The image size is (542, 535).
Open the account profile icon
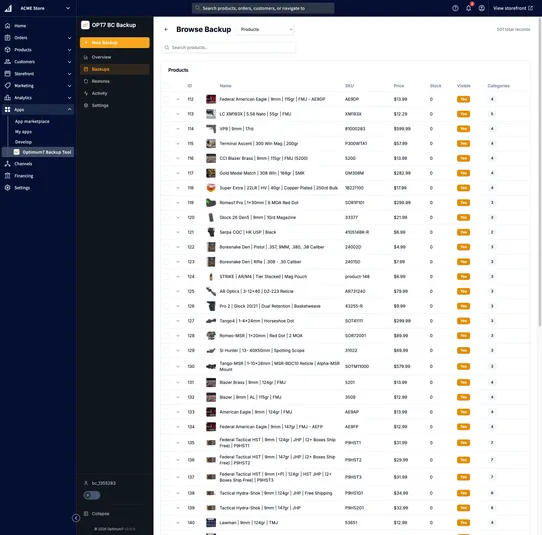coord(482,8)
